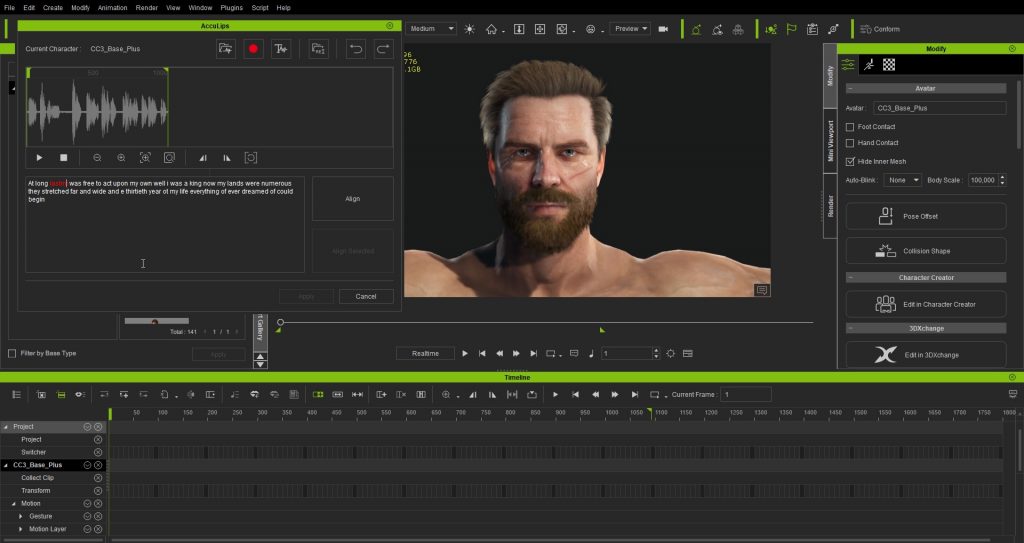This screenshot has width=1024, height=543.
Task: Toggle the Realtime playback mode button
Action: point(425,354)
